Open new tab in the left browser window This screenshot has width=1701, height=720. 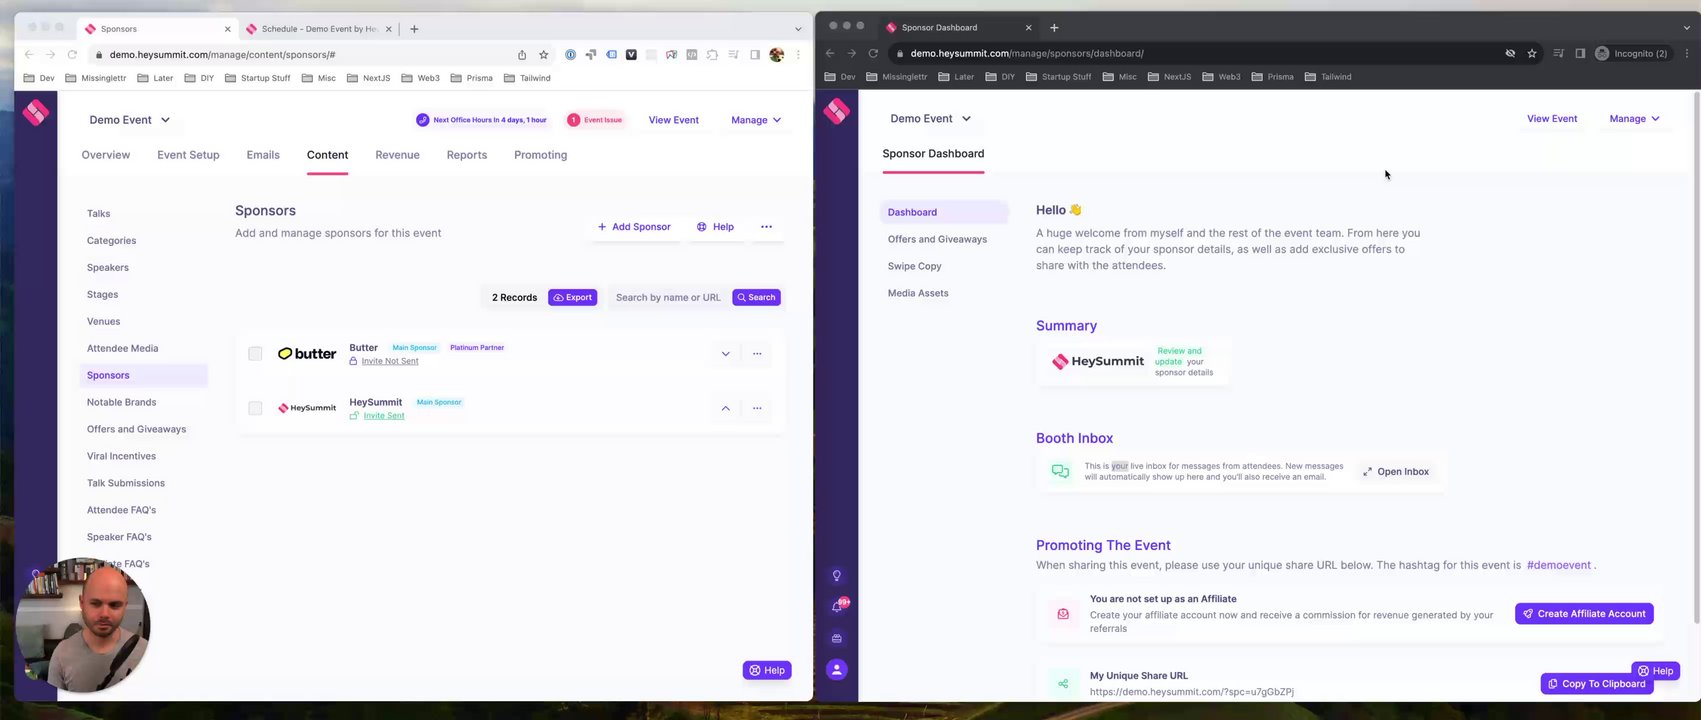tap(414, 29)
